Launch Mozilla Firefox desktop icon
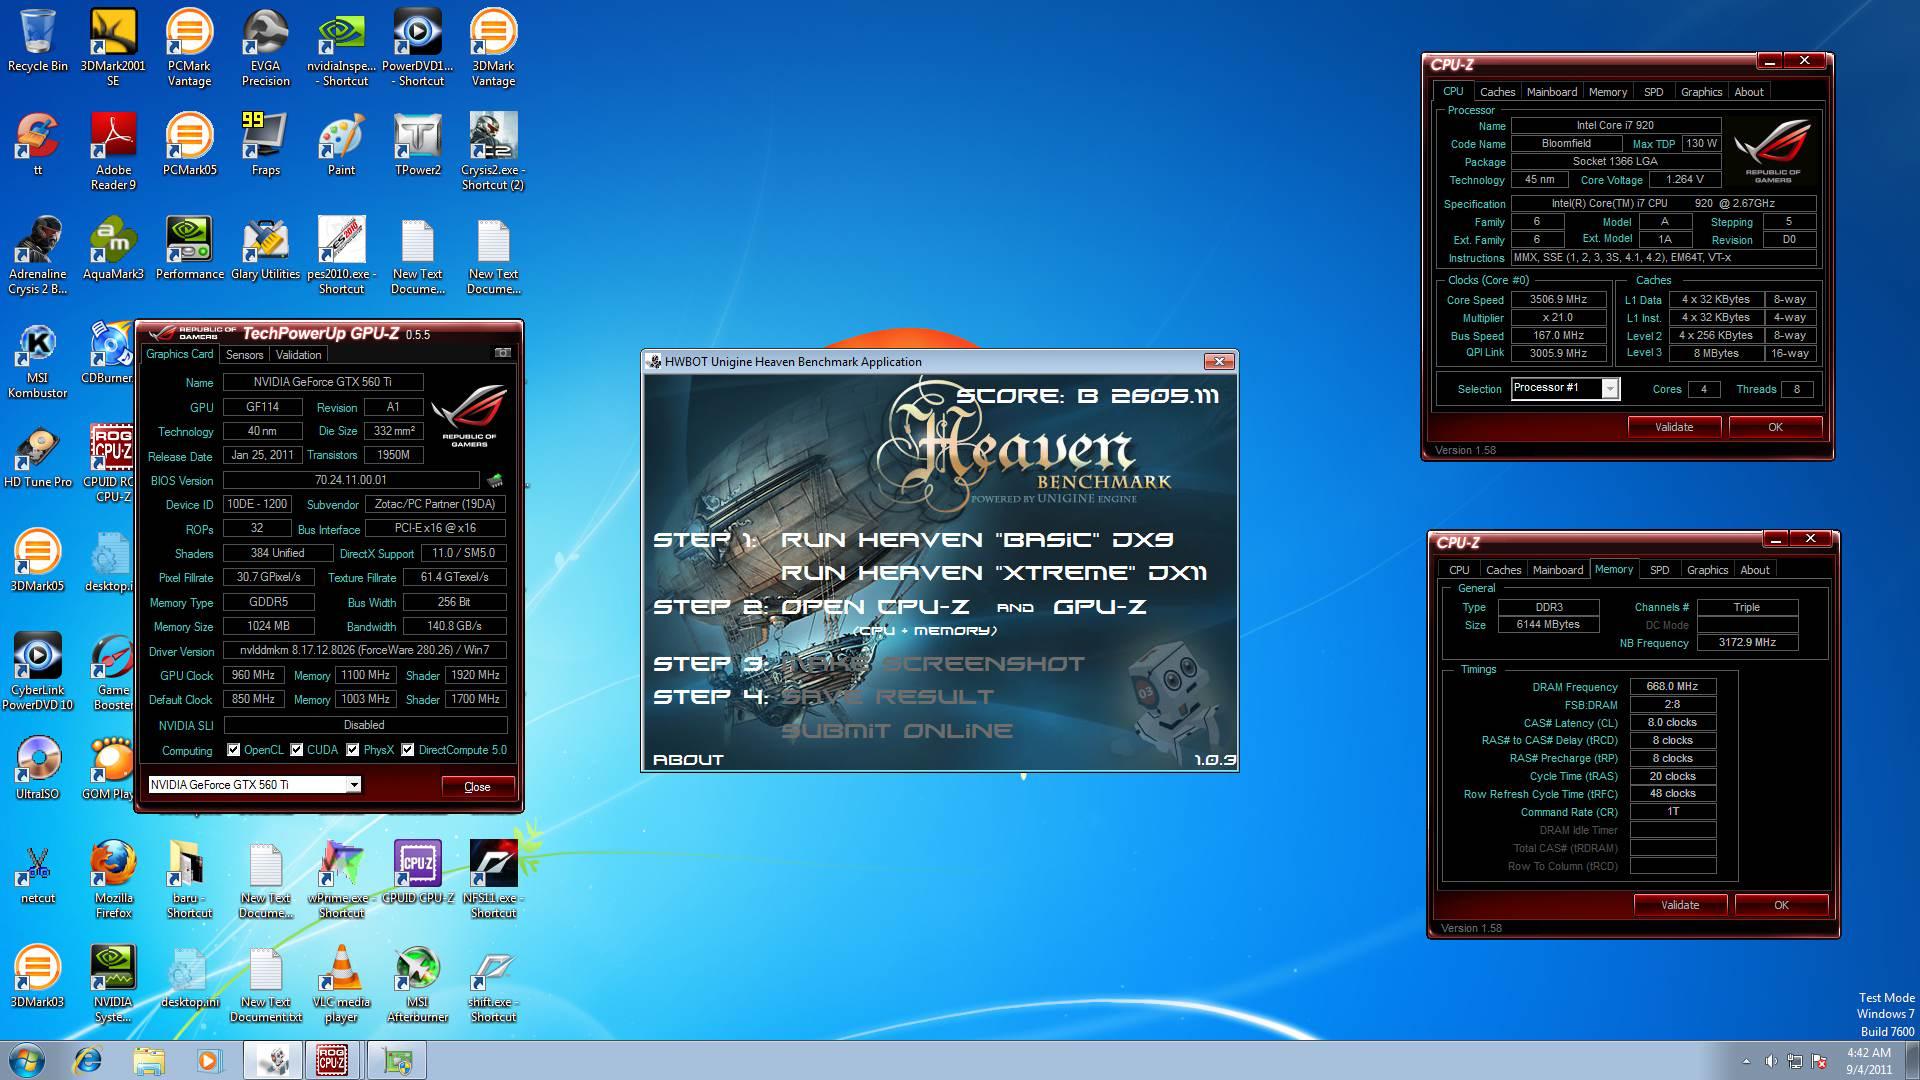 tap(113, 880)
